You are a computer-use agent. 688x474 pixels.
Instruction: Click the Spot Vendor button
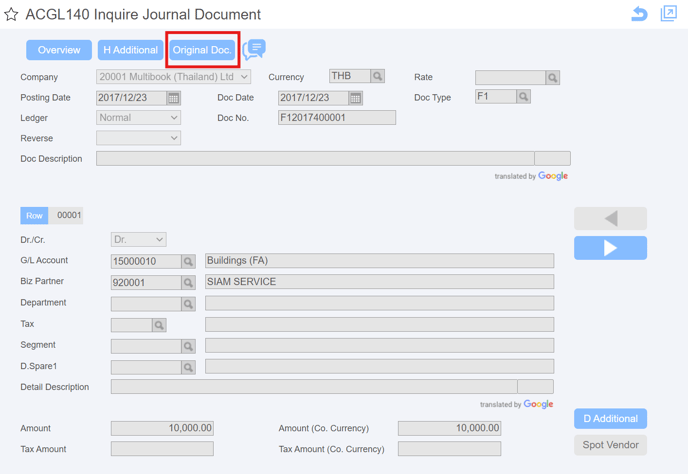pos(610,445)
